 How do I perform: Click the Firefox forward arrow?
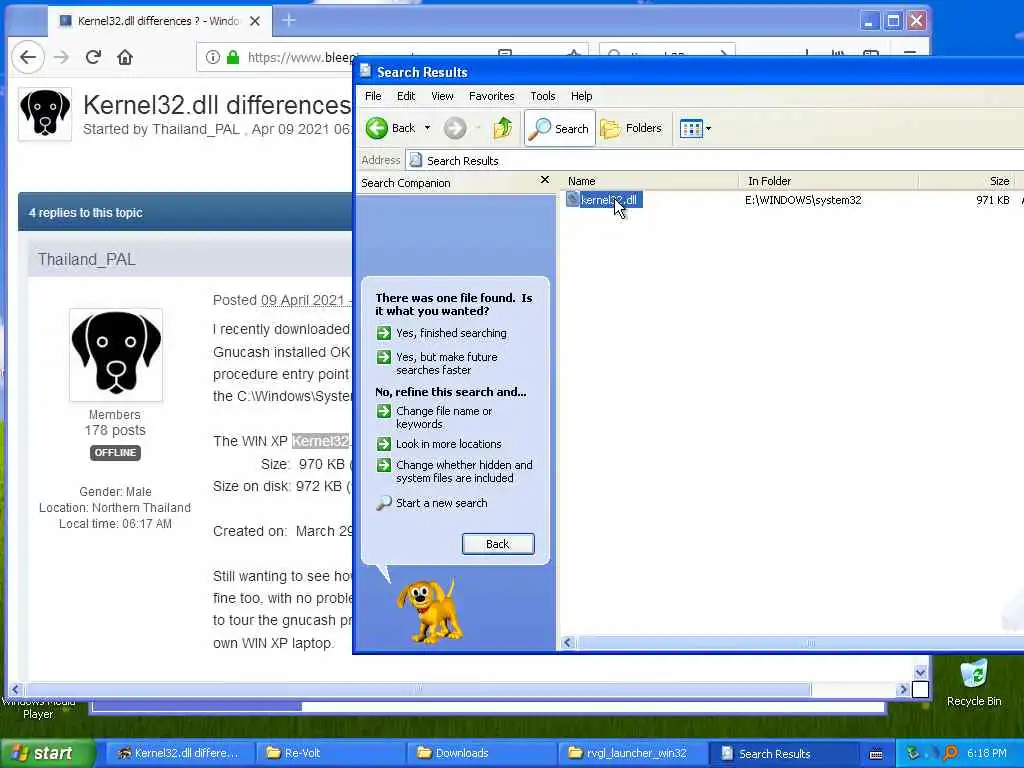tap(61, 57)
